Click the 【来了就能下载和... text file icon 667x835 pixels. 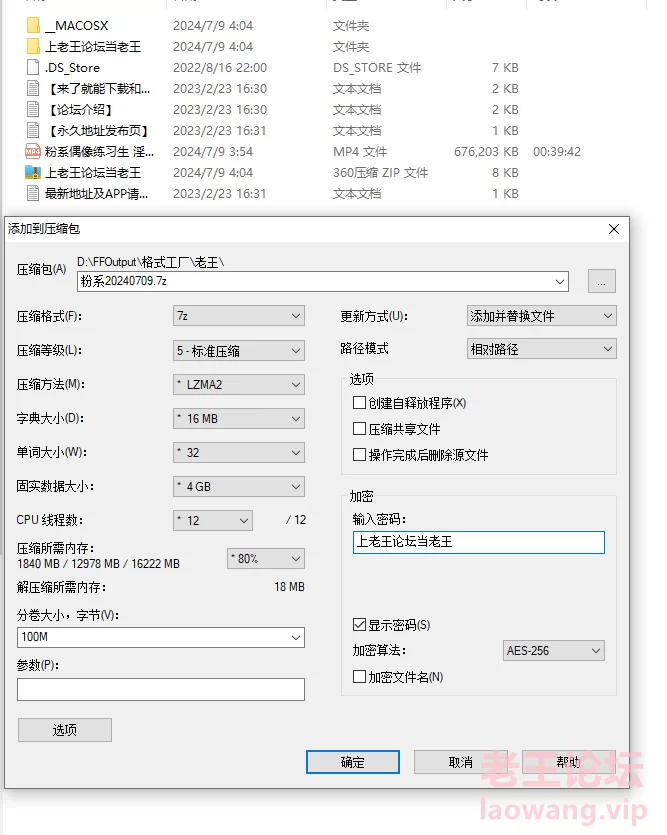point(33,88)
